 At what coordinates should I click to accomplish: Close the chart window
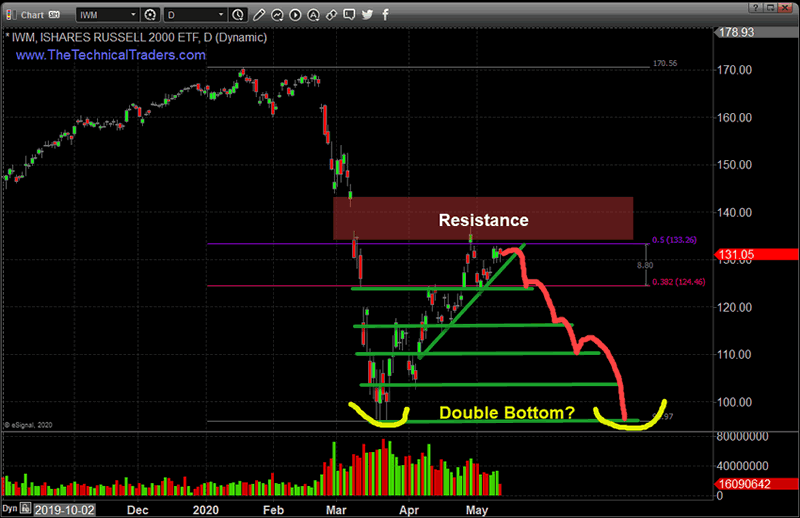[x=786, y=8]
